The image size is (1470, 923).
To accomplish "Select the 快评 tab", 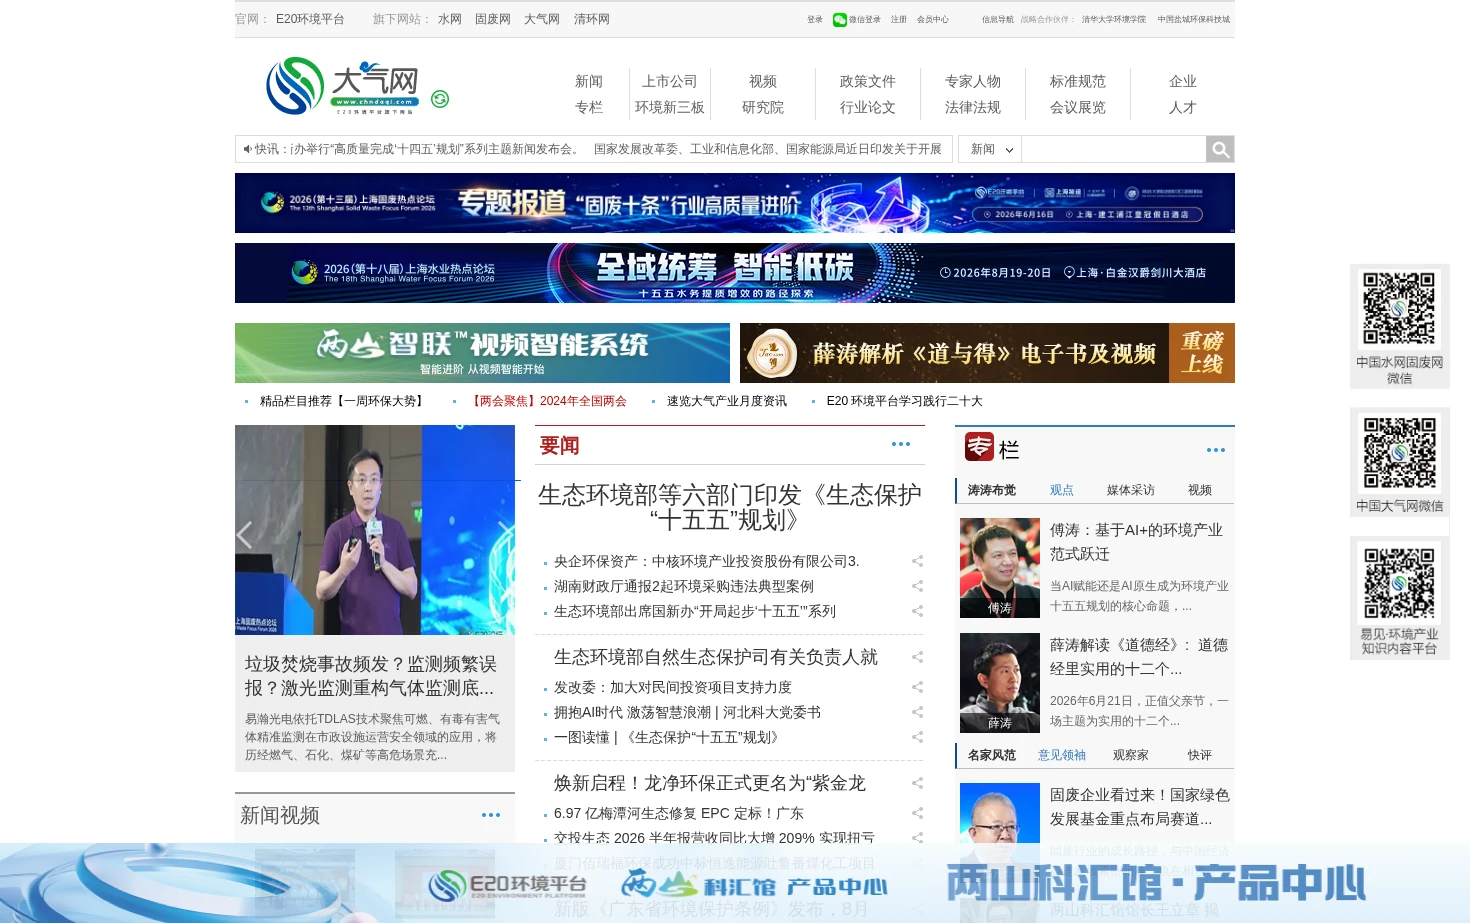I will tap(1200, 755).
